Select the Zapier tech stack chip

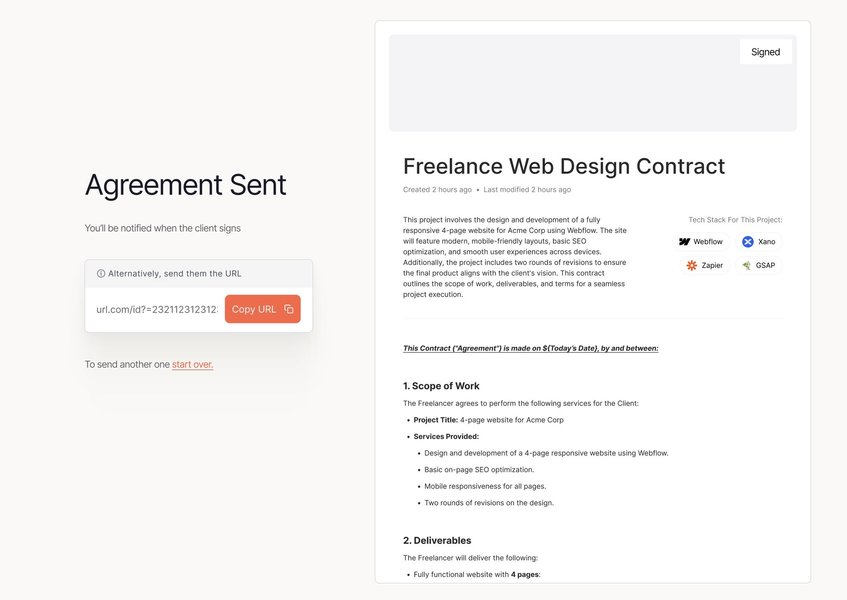[704, 265]
